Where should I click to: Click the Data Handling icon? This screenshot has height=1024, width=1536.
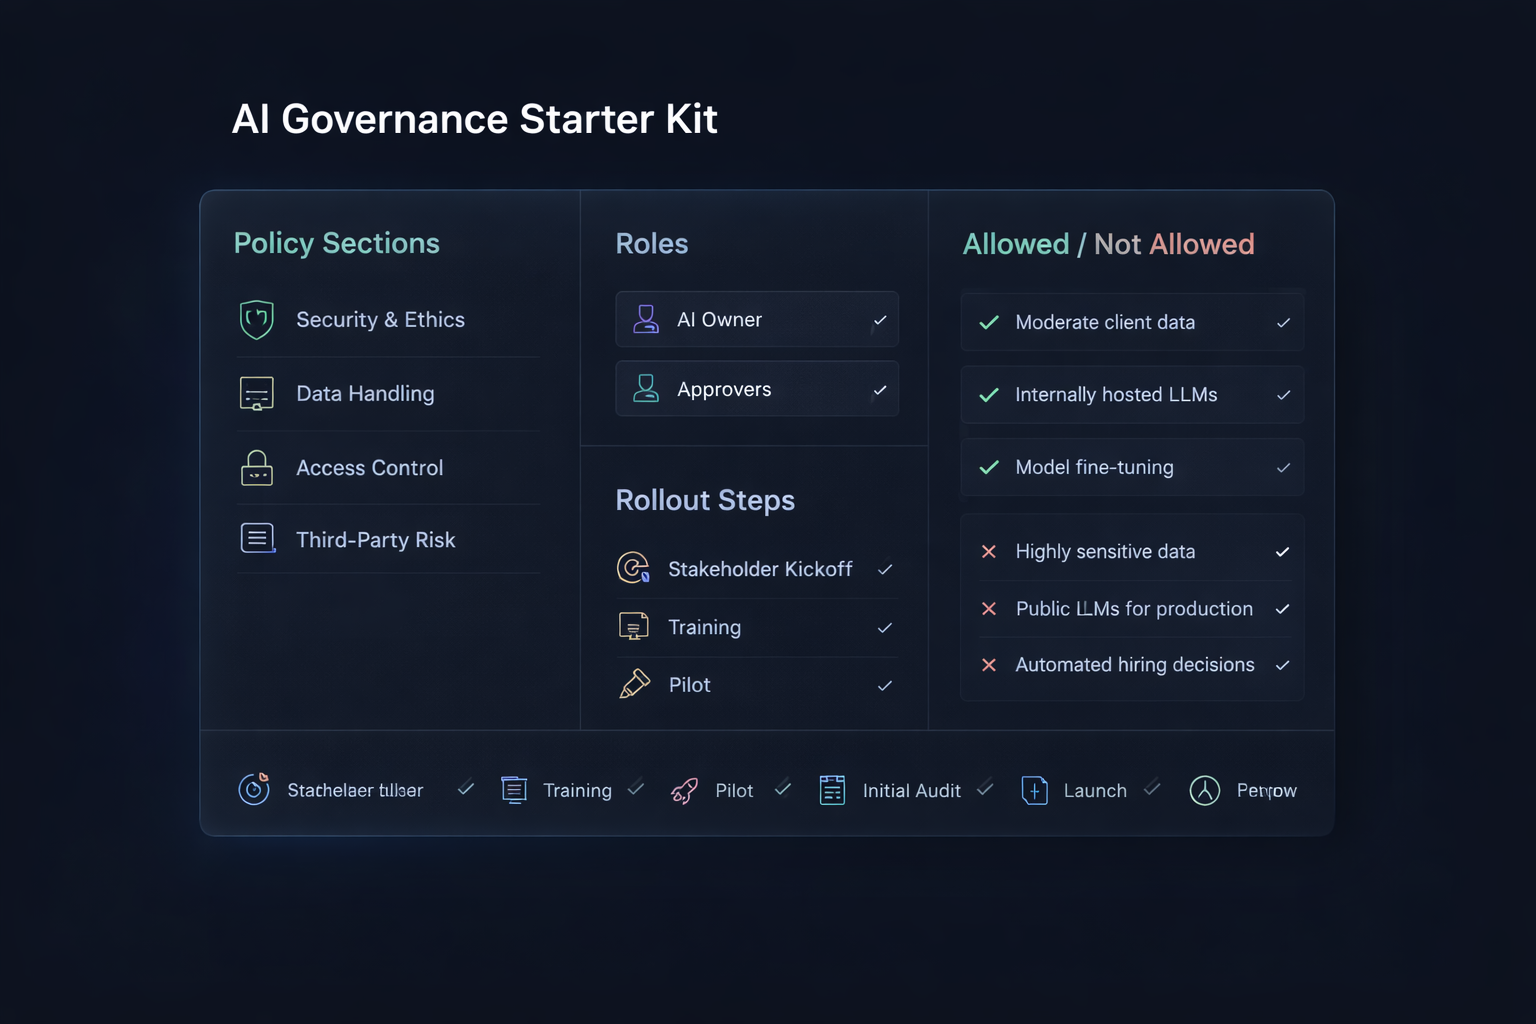257,394
